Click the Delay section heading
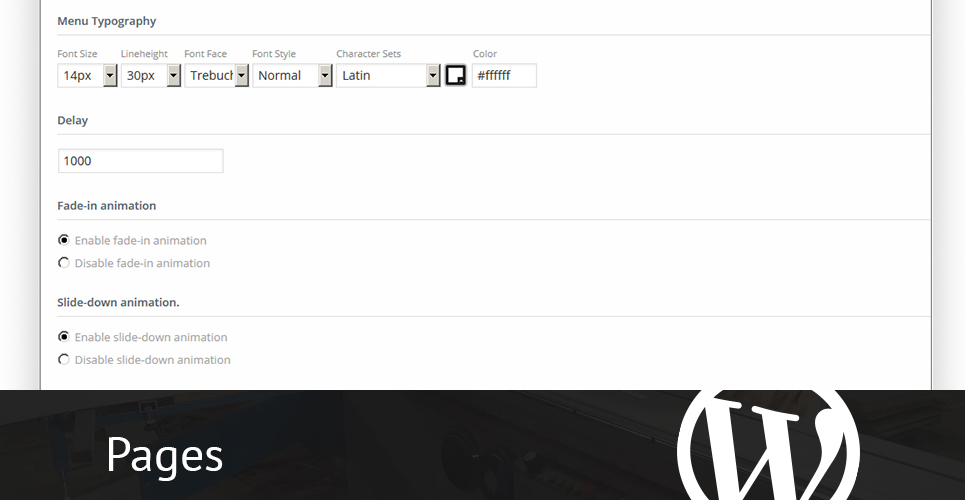Screen dimensions: 965x500 click(73, 120)
